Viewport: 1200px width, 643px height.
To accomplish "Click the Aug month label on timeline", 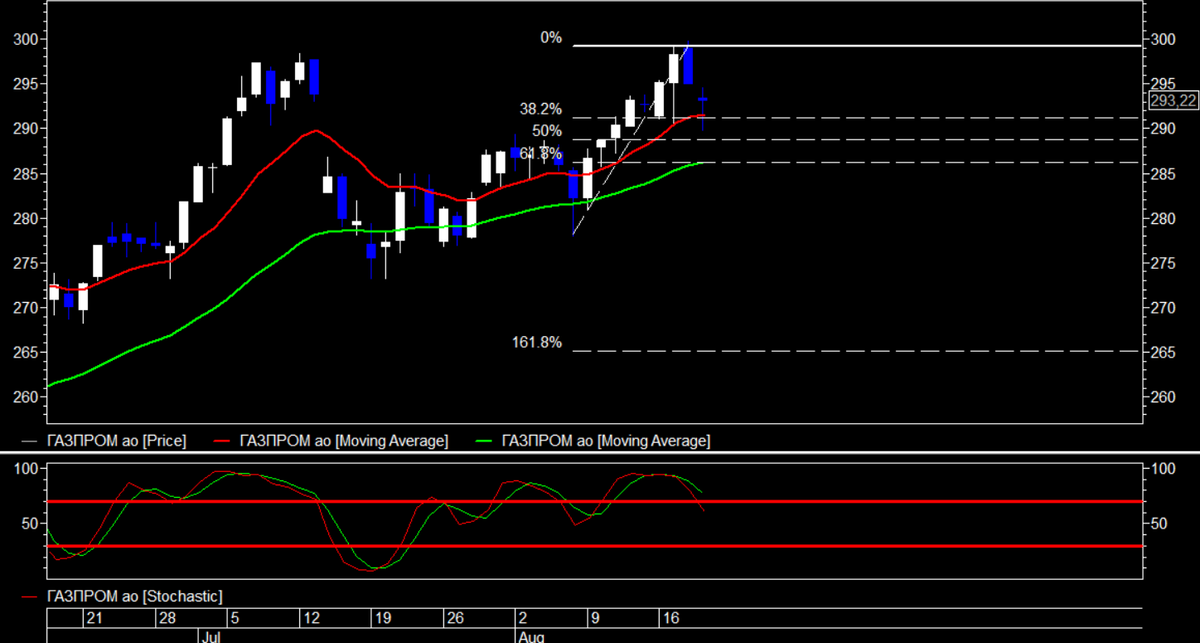I will 531,635.
